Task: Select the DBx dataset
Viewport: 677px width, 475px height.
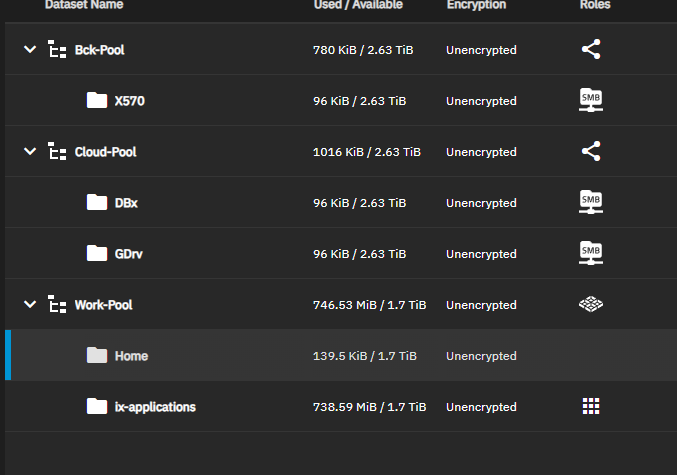Action: point(126,203)
